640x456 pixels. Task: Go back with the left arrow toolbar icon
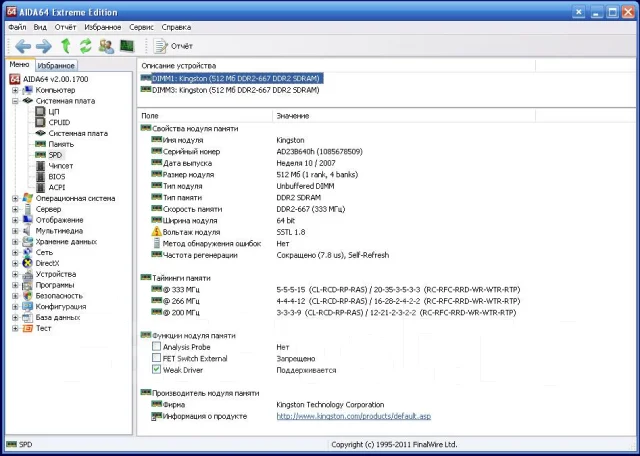click(23, 46)
